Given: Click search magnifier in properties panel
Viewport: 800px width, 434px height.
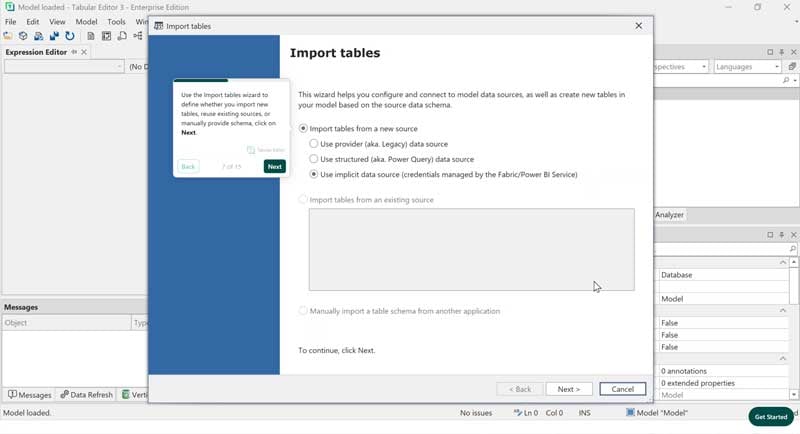Looking at the screenshot, I should [x=792, y=248].
